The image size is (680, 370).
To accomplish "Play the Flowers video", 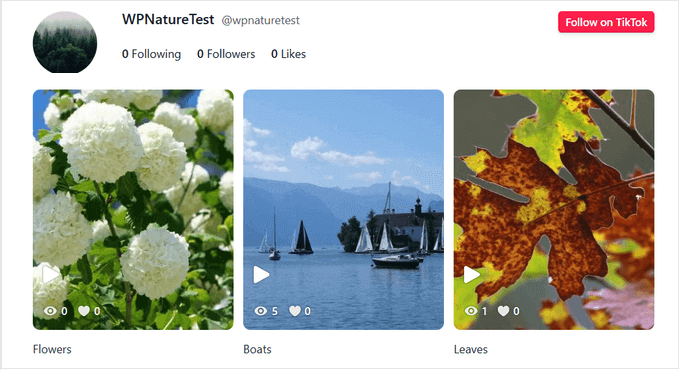I will click(x=50, y=274).
